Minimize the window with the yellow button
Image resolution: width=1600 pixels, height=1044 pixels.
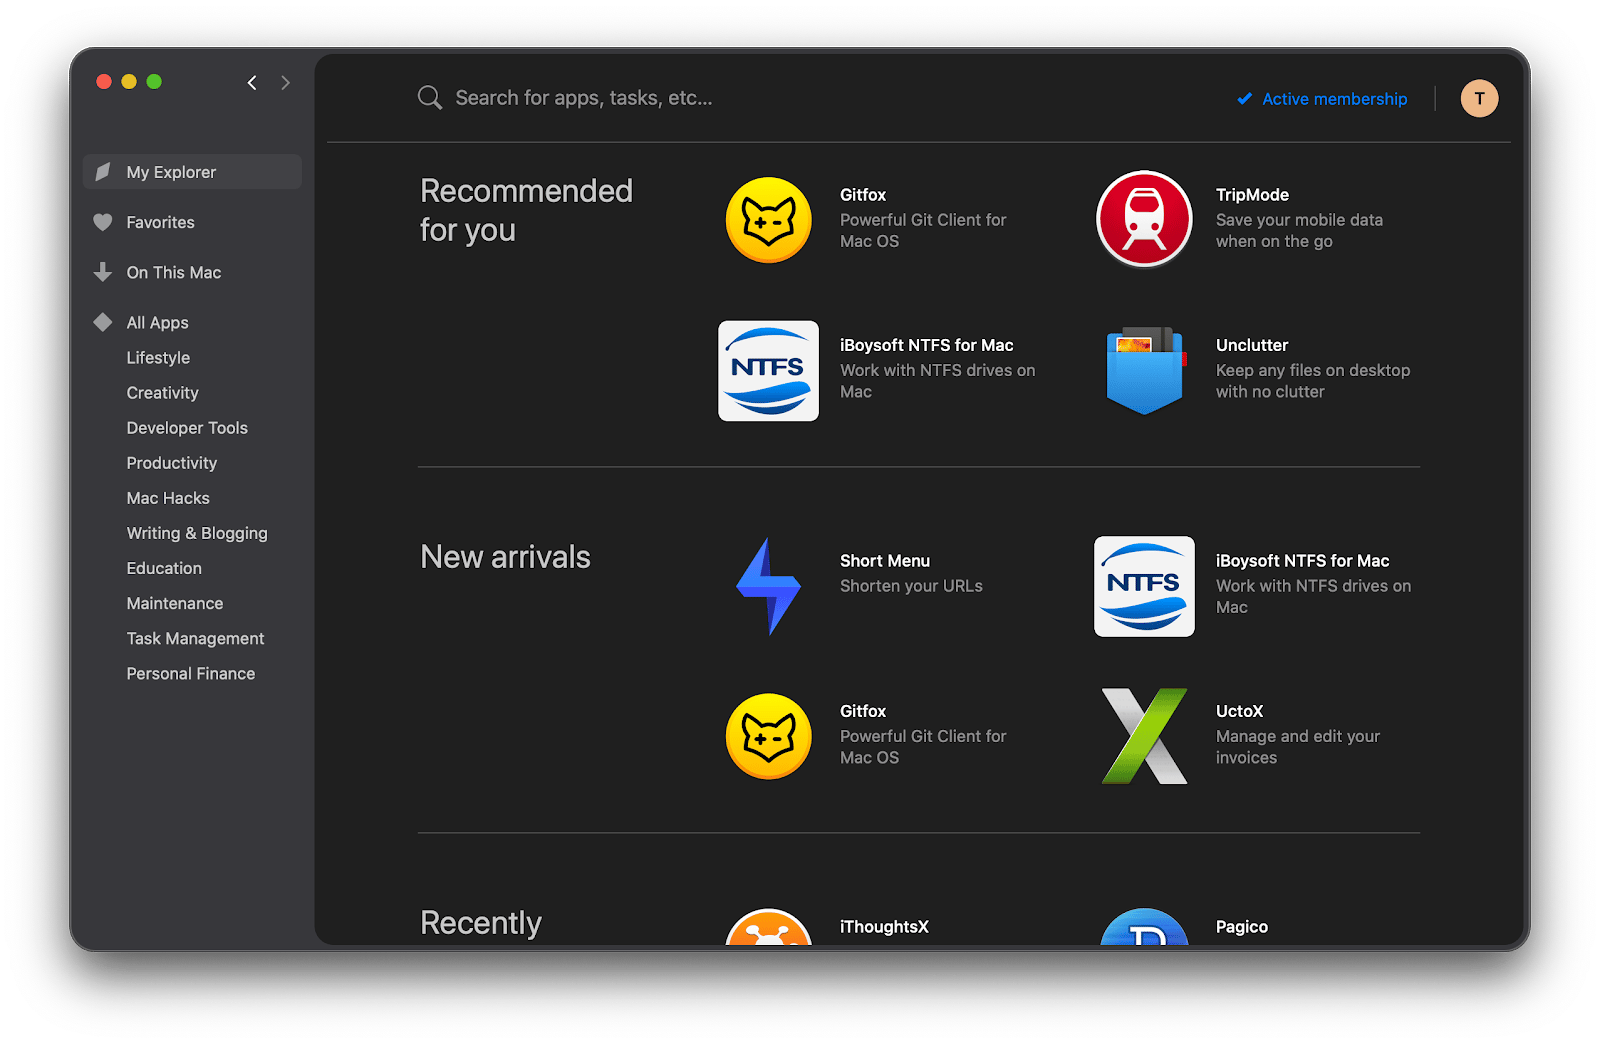129,82
